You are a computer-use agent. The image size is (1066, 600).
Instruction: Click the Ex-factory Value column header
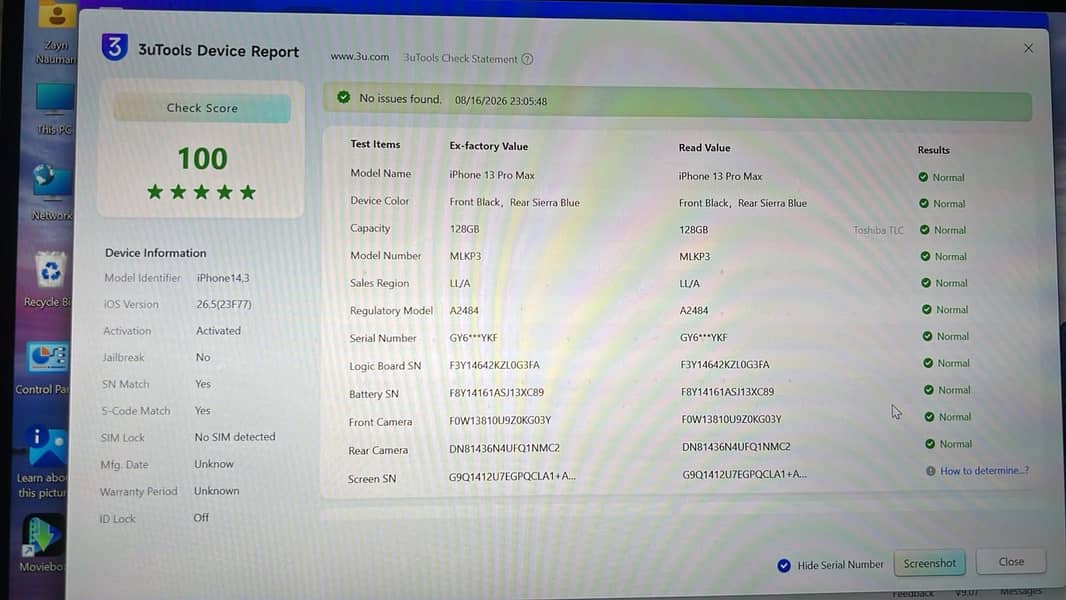[x=488, y=146]
